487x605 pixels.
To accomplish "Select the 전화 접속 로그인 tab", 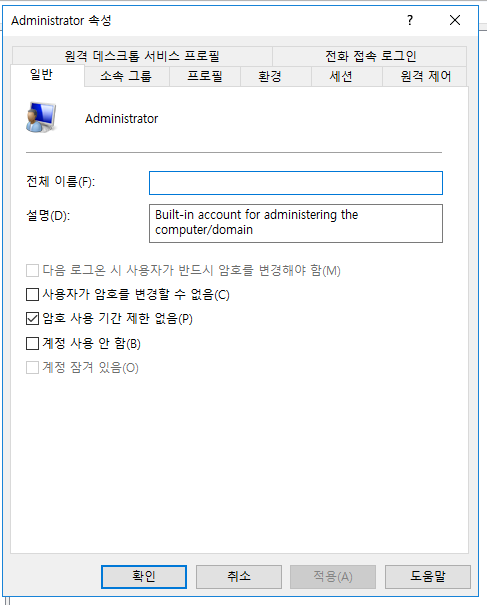I will 370,56.
